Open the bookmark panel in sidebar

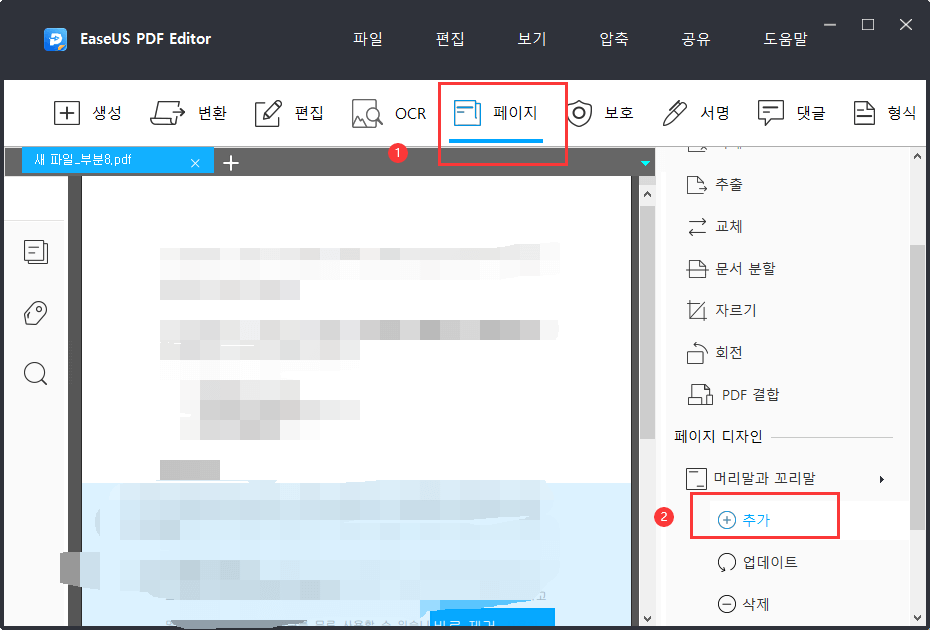[x=36, y=313]
